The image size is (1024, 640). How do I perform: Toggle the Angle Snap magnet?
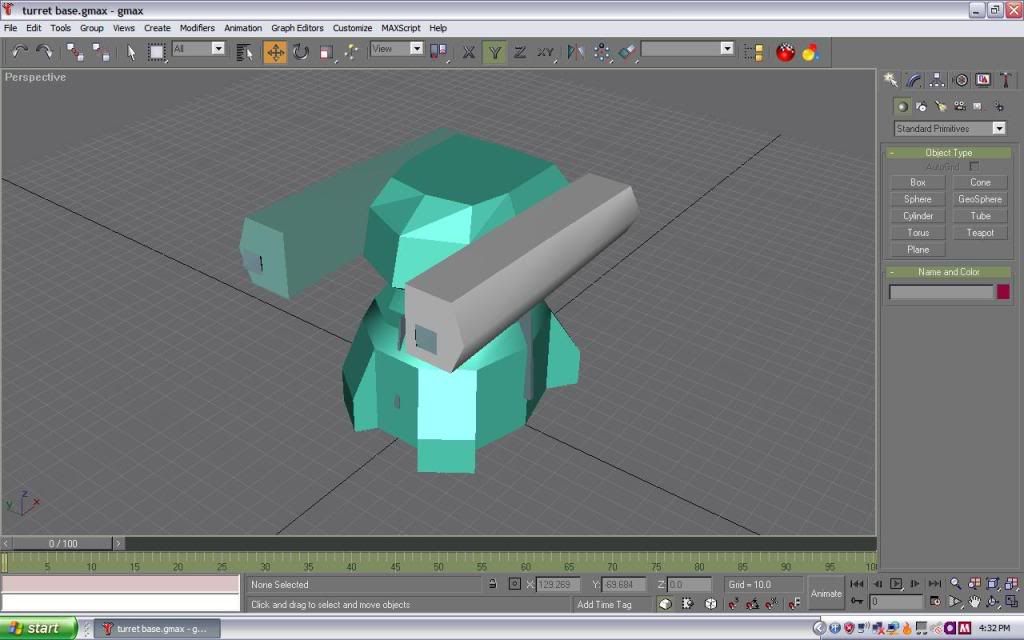tap(752, 604)
